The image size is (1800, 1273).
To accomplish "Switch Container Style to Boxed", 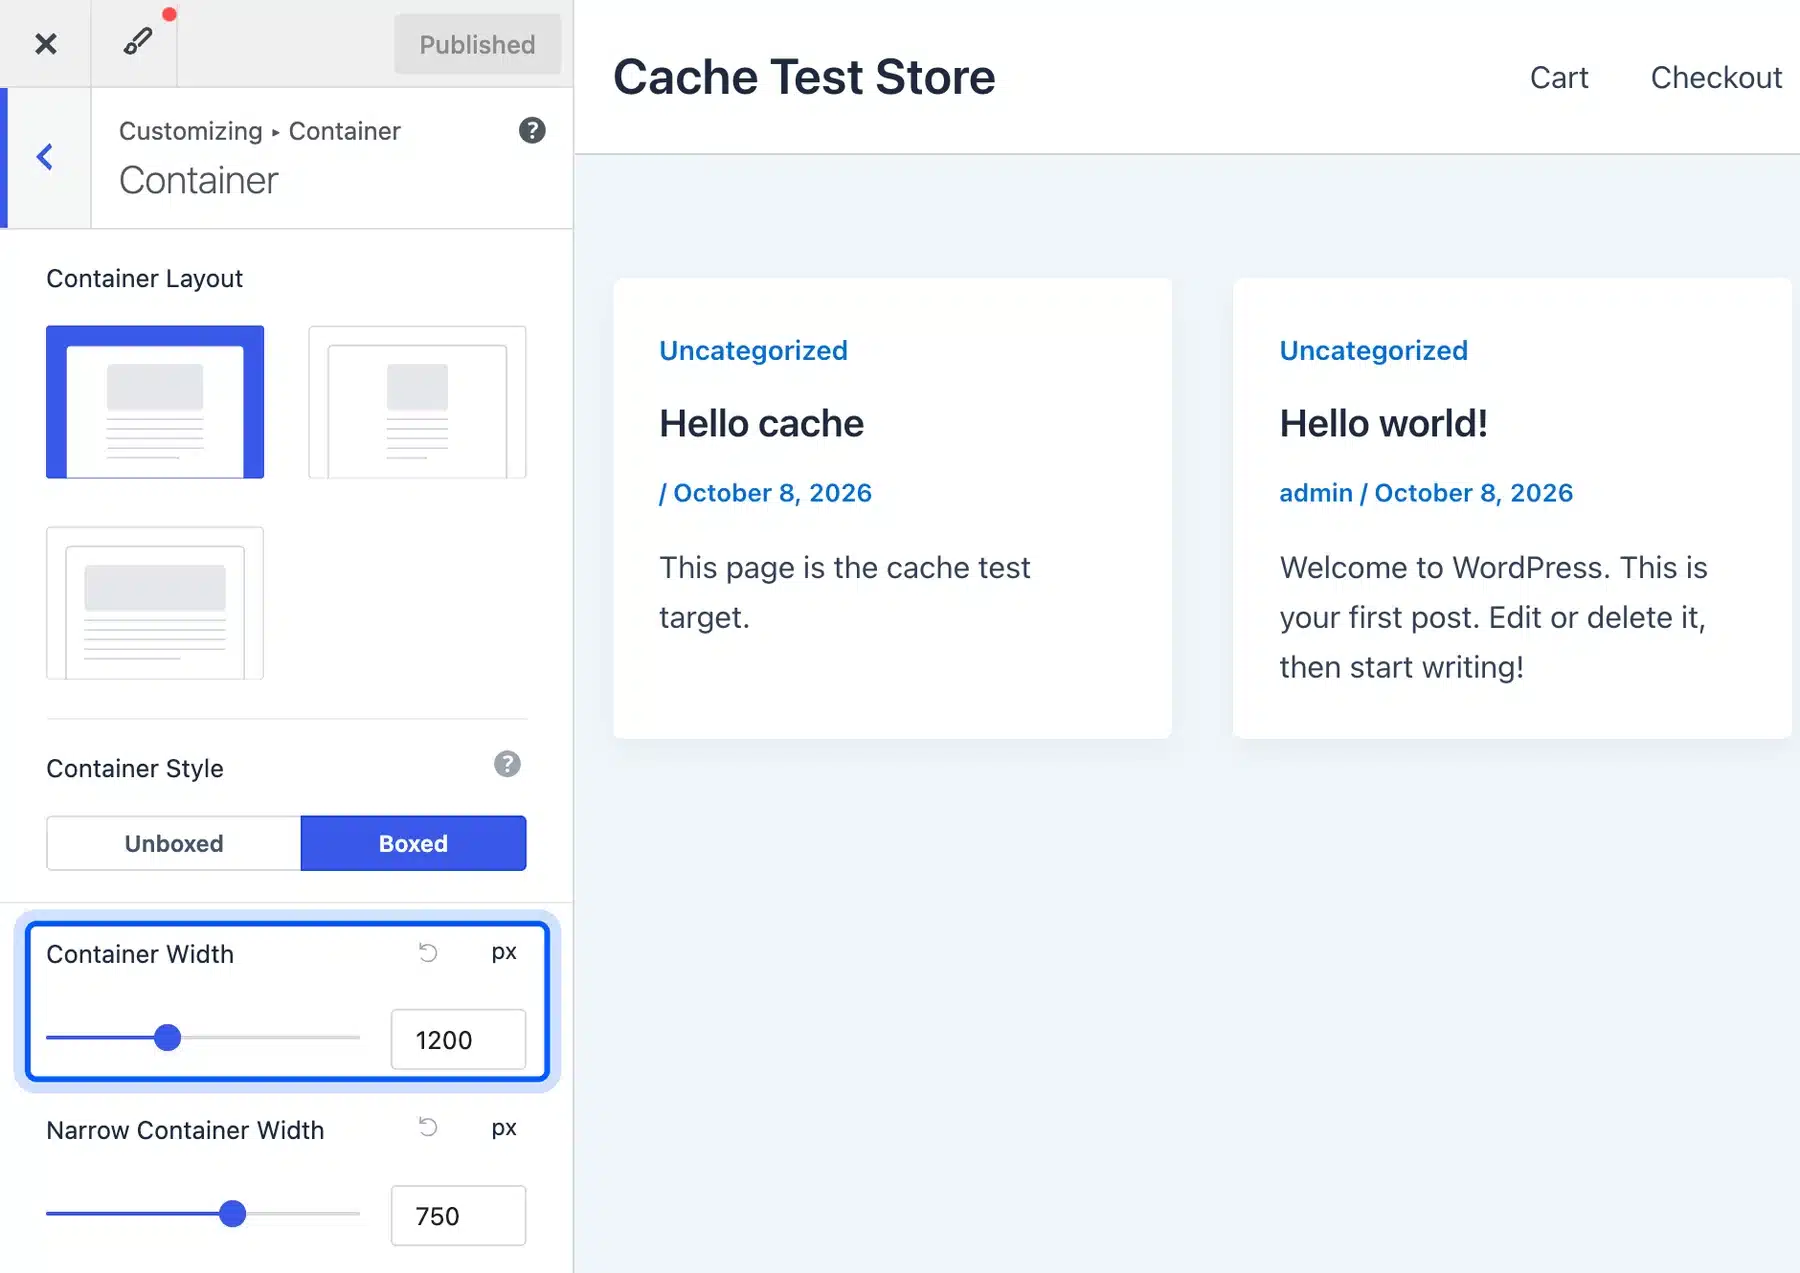I will (x=413, y=843).
